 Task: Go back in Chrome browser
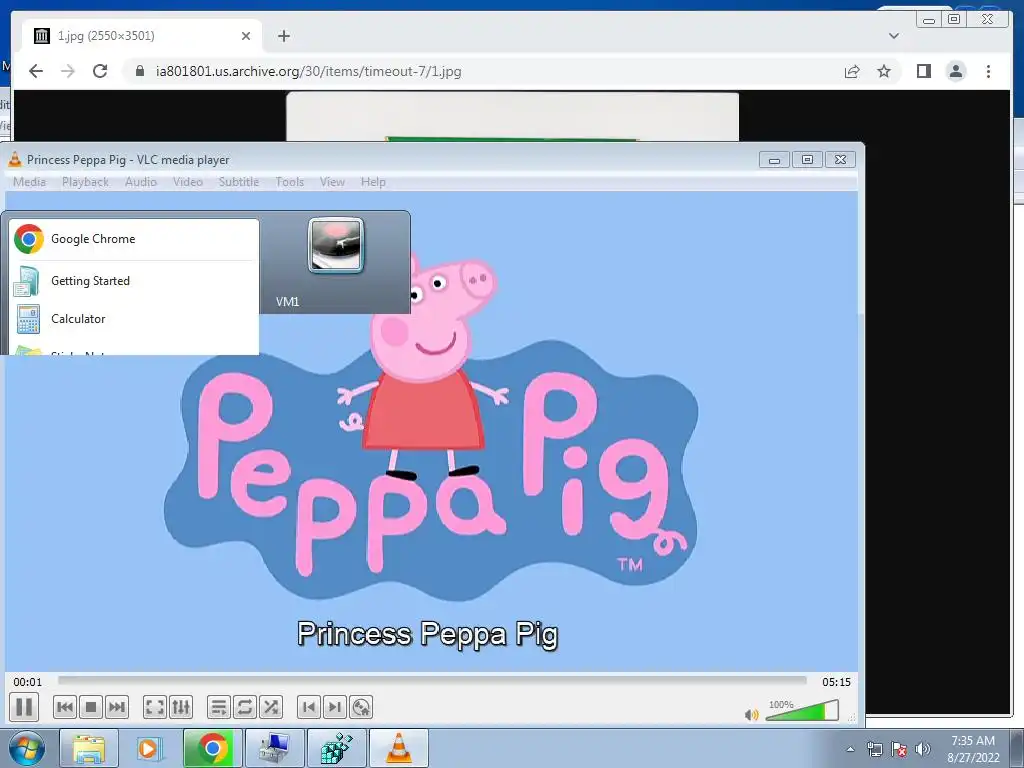pyautogui.click(x=36, y=71)
